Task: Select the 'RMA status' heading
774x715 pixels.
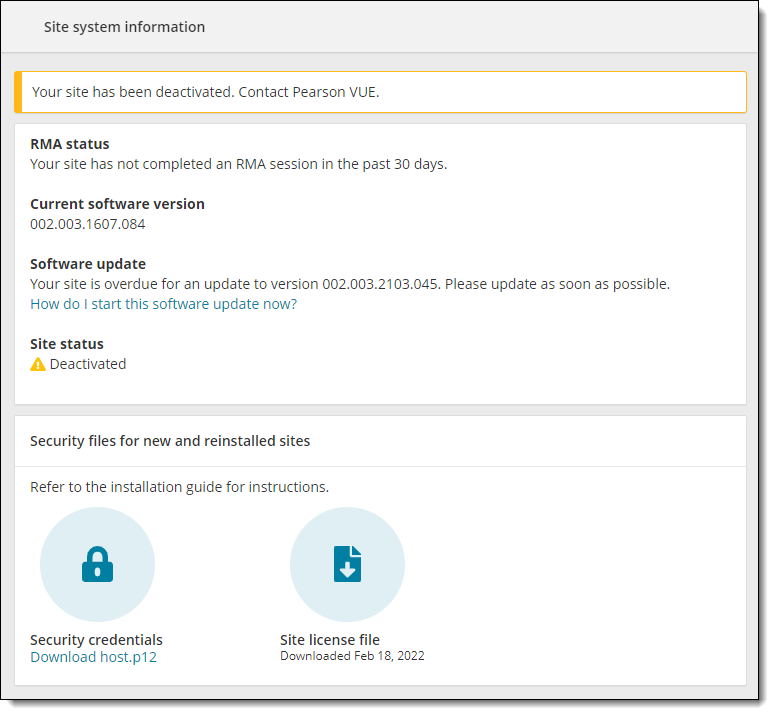Action: [70, 144]
